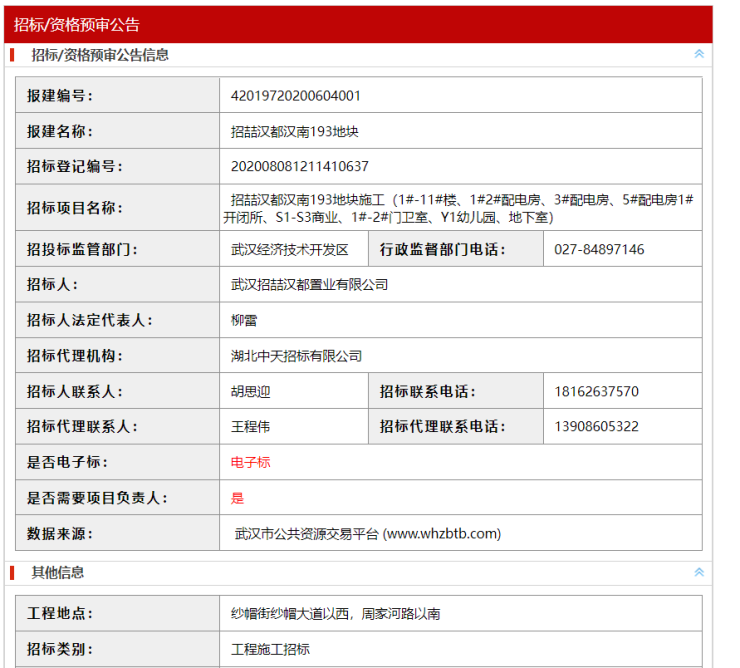Click the agency name 湖北中天招标有限公司

tap(296, 356)
